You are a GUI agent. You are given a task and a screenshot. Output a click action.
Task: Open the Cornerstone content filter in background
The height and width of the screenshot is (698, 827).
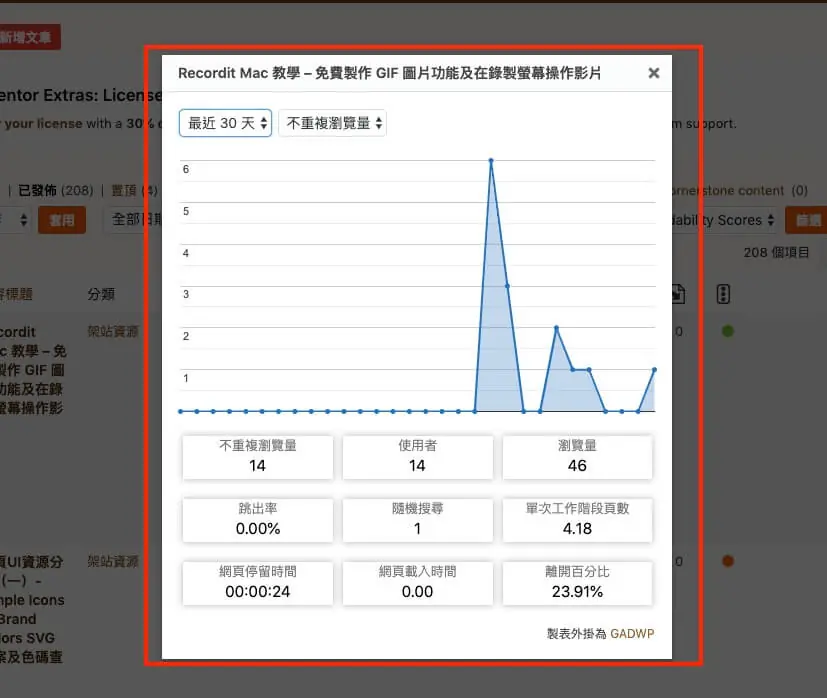(739, 190)
